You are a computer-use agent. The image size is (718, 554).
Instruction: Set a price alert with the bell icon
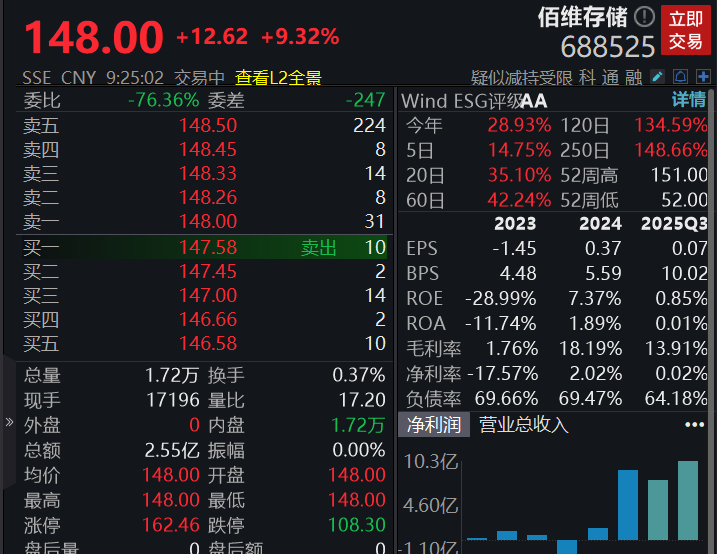[680, 76]
